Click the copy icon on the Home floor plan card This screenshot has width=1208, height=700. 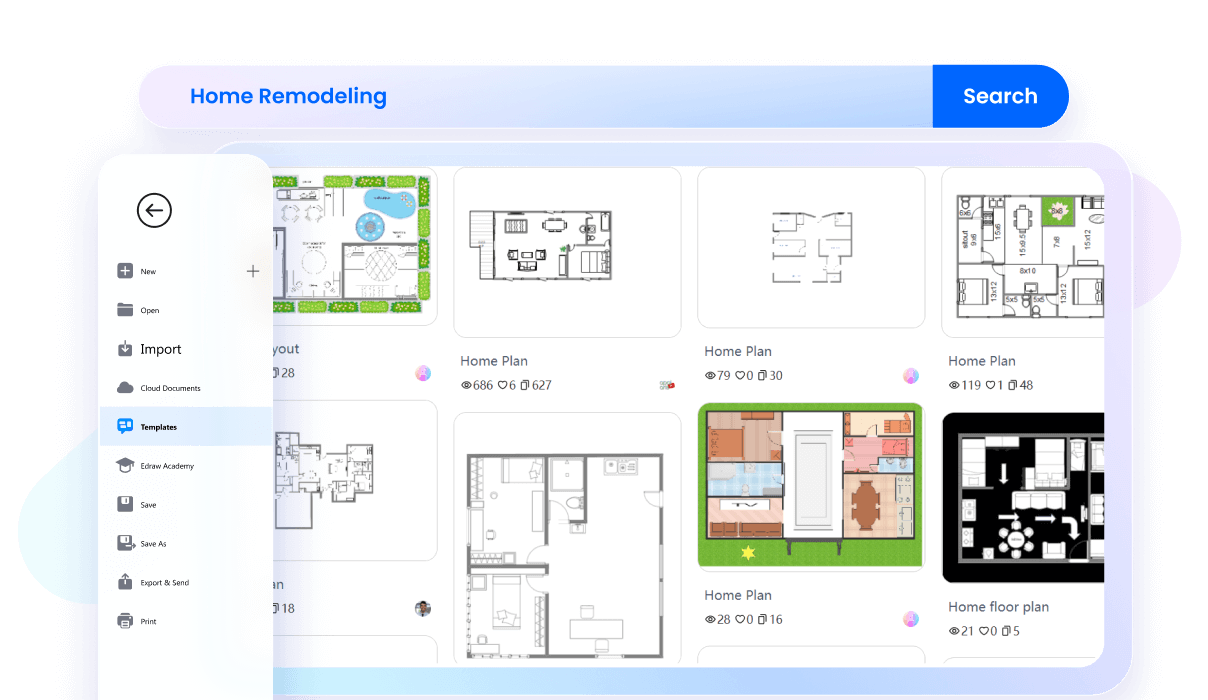tap(1006, 631)
